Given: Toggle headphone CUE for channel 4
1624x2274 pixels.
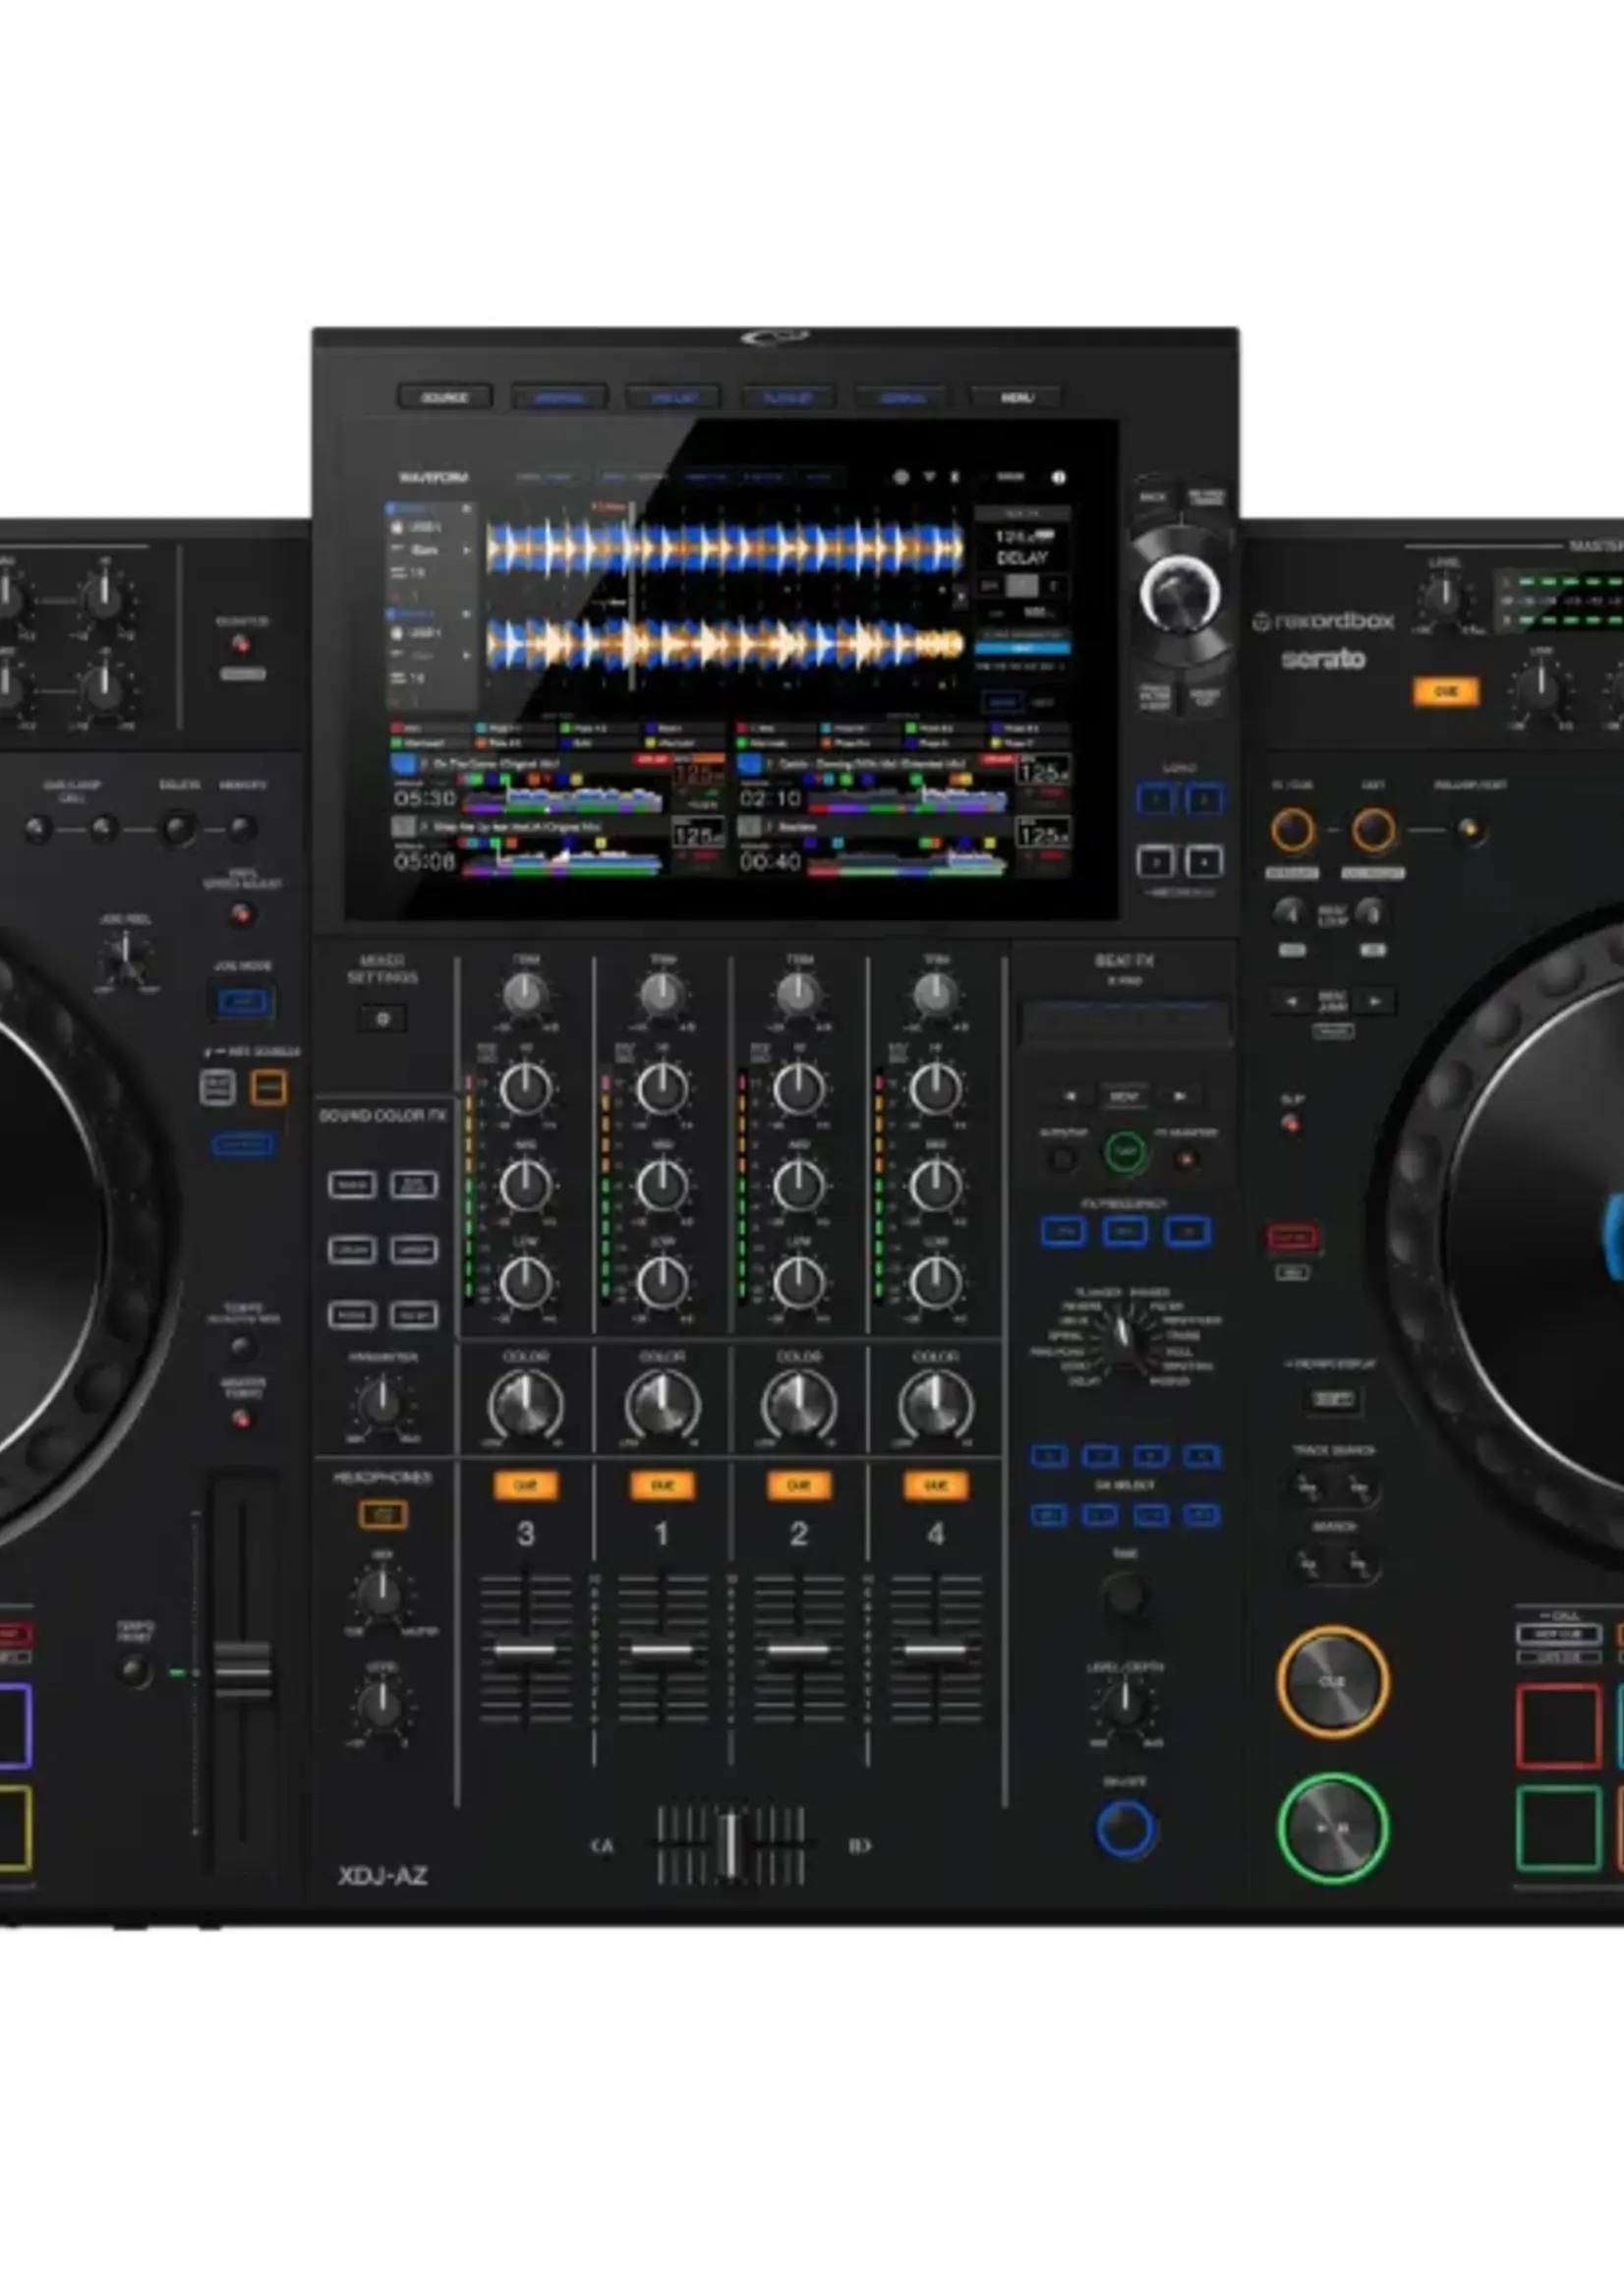Looking at the screenshot, I should 935,1486.
